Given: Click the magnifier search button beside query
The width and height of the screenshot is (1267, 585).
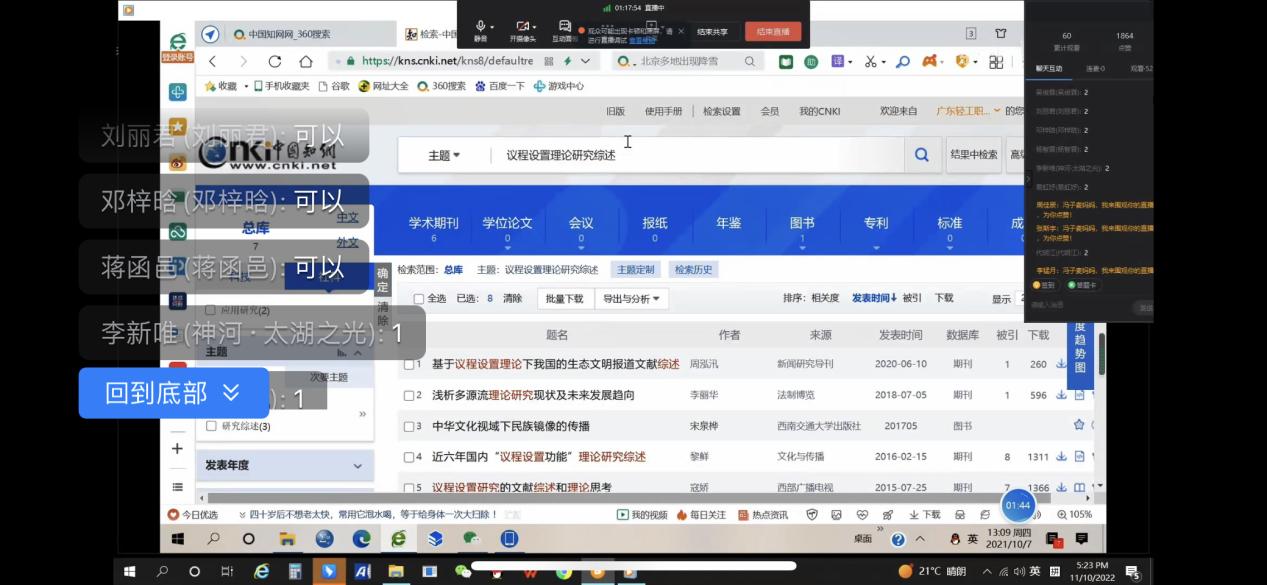Looking at the screenshot, I should pyautogui.click(x=921, y=155).
